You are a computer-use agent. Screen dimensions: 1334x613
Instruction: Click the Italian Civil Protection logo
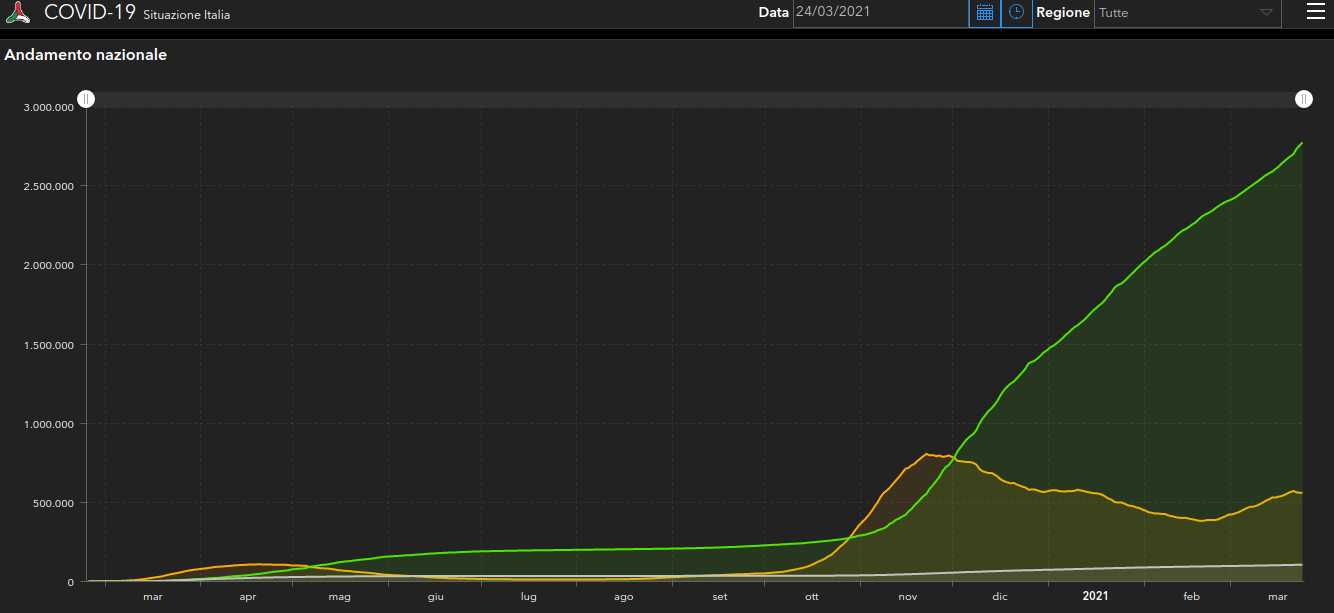[17, 13]
